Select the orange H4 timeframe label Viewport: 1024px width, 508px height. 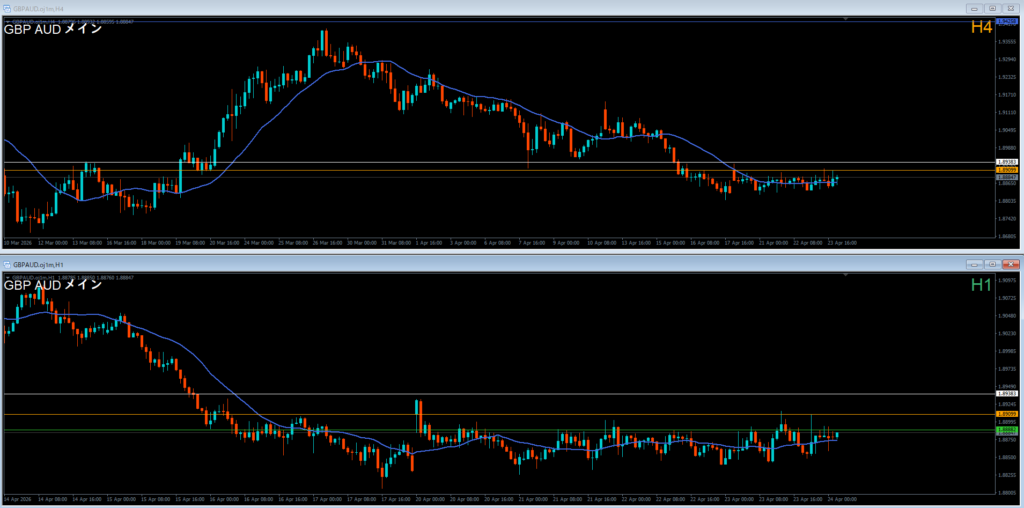click(980, 28)
